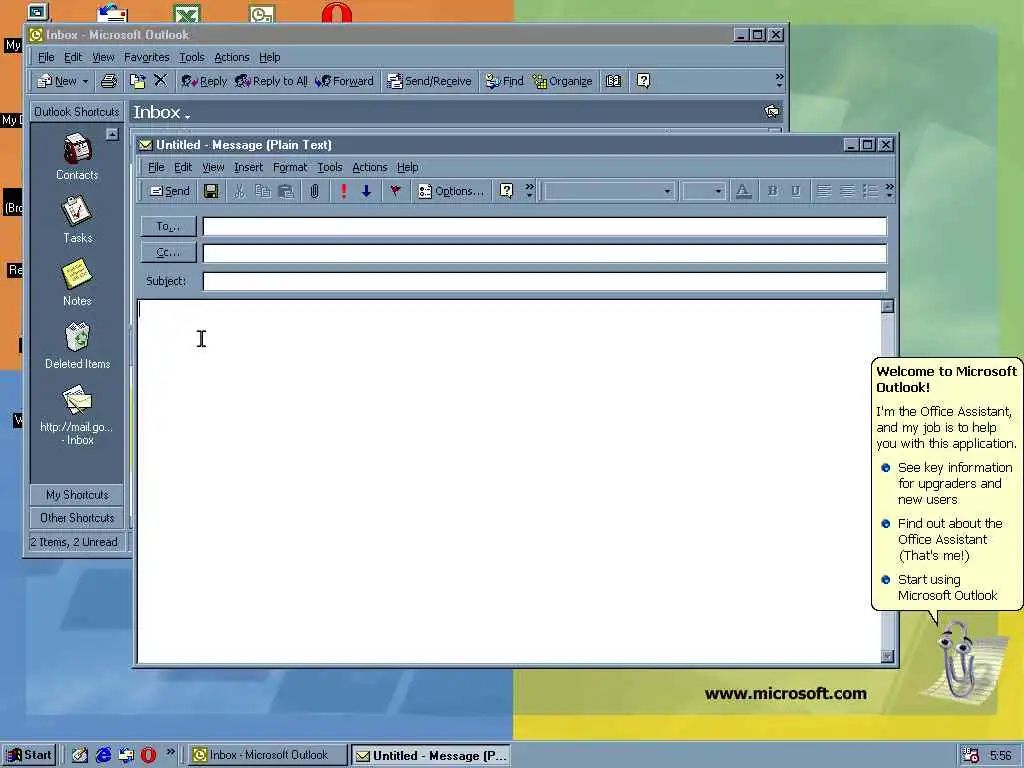The height and width of the screenshot is (768, 1024).
Task: Select 'See key information for upgraders' option
Action: click(x=947, y=483)
